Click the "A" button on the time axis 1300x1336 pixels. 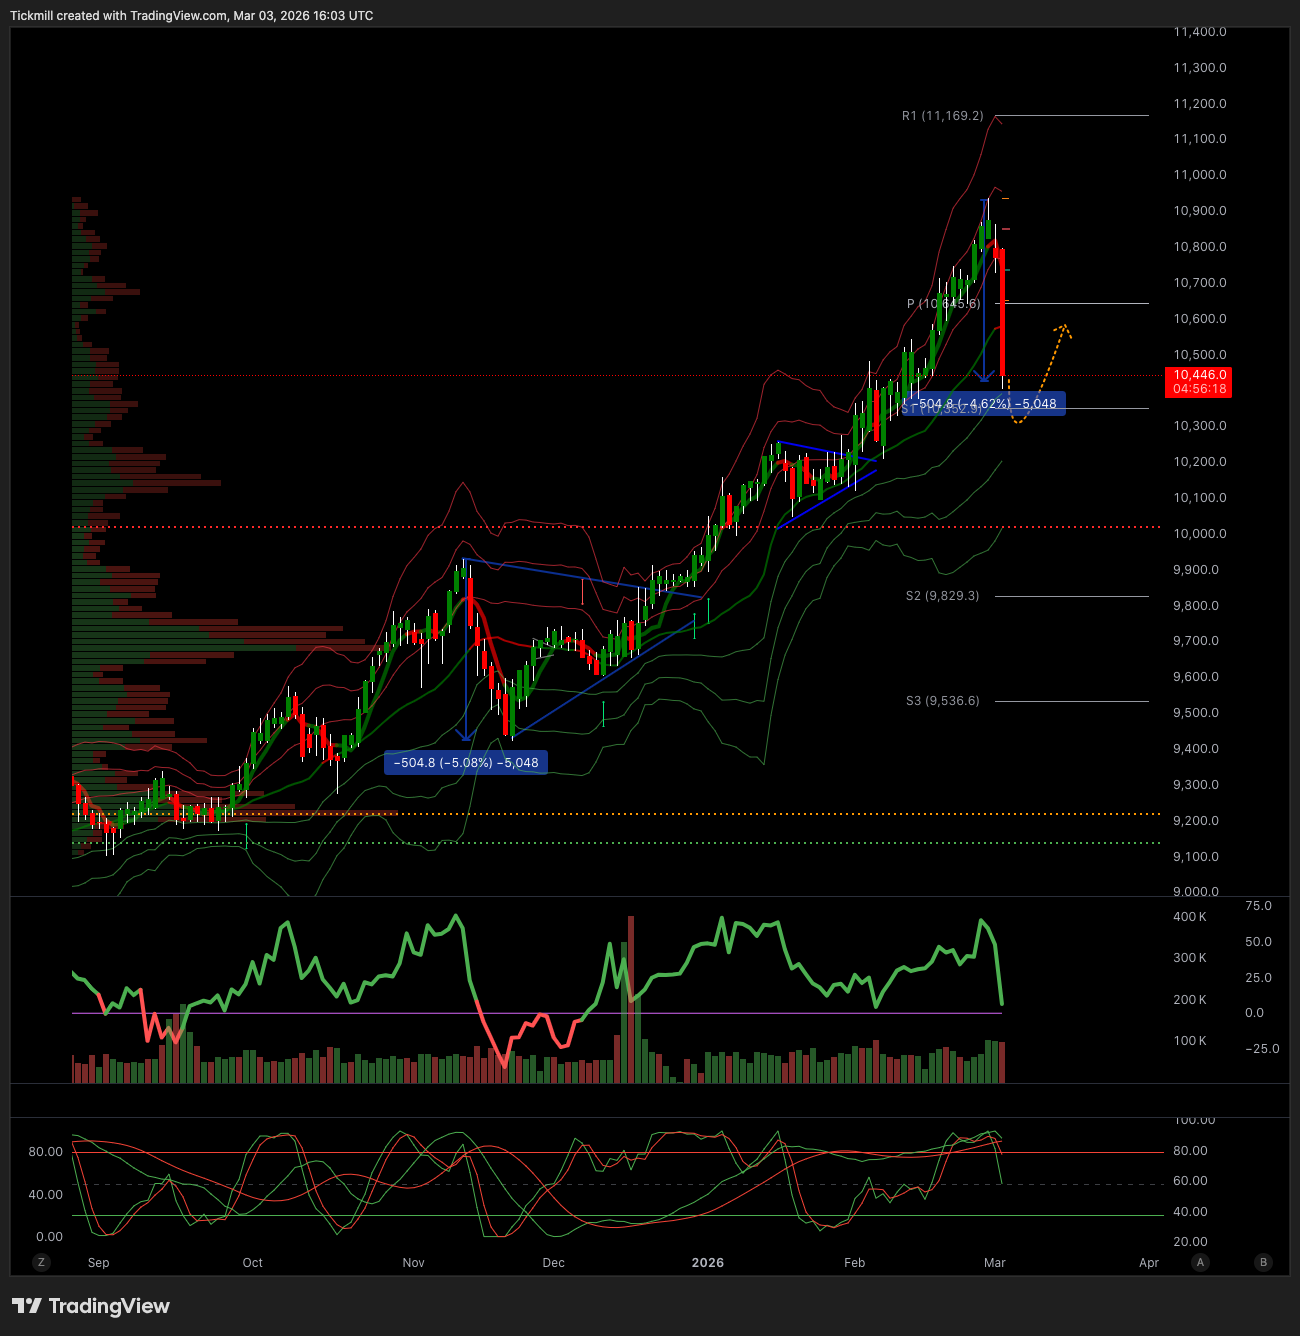(x=1199, y=1263)
